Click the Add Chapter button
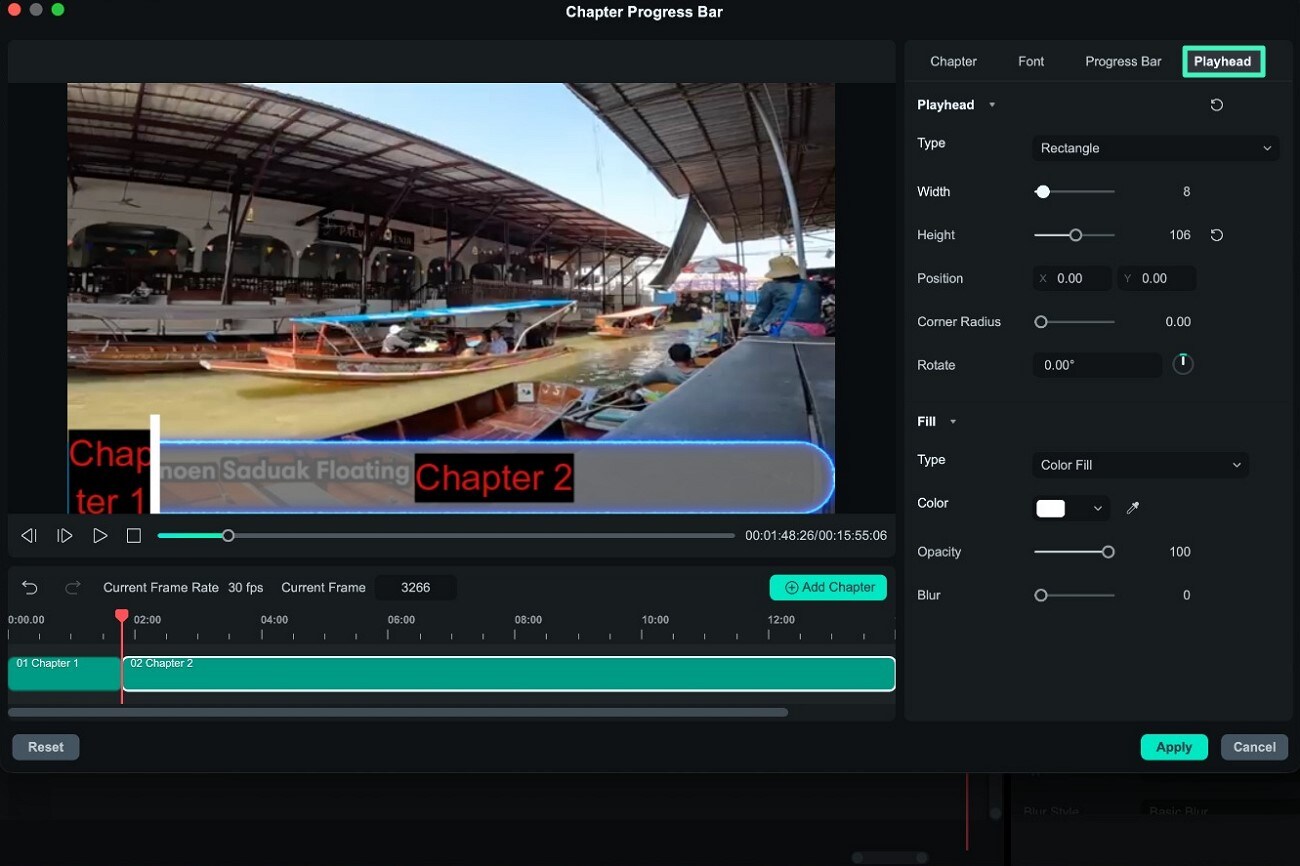 click(x=828, y=587)
